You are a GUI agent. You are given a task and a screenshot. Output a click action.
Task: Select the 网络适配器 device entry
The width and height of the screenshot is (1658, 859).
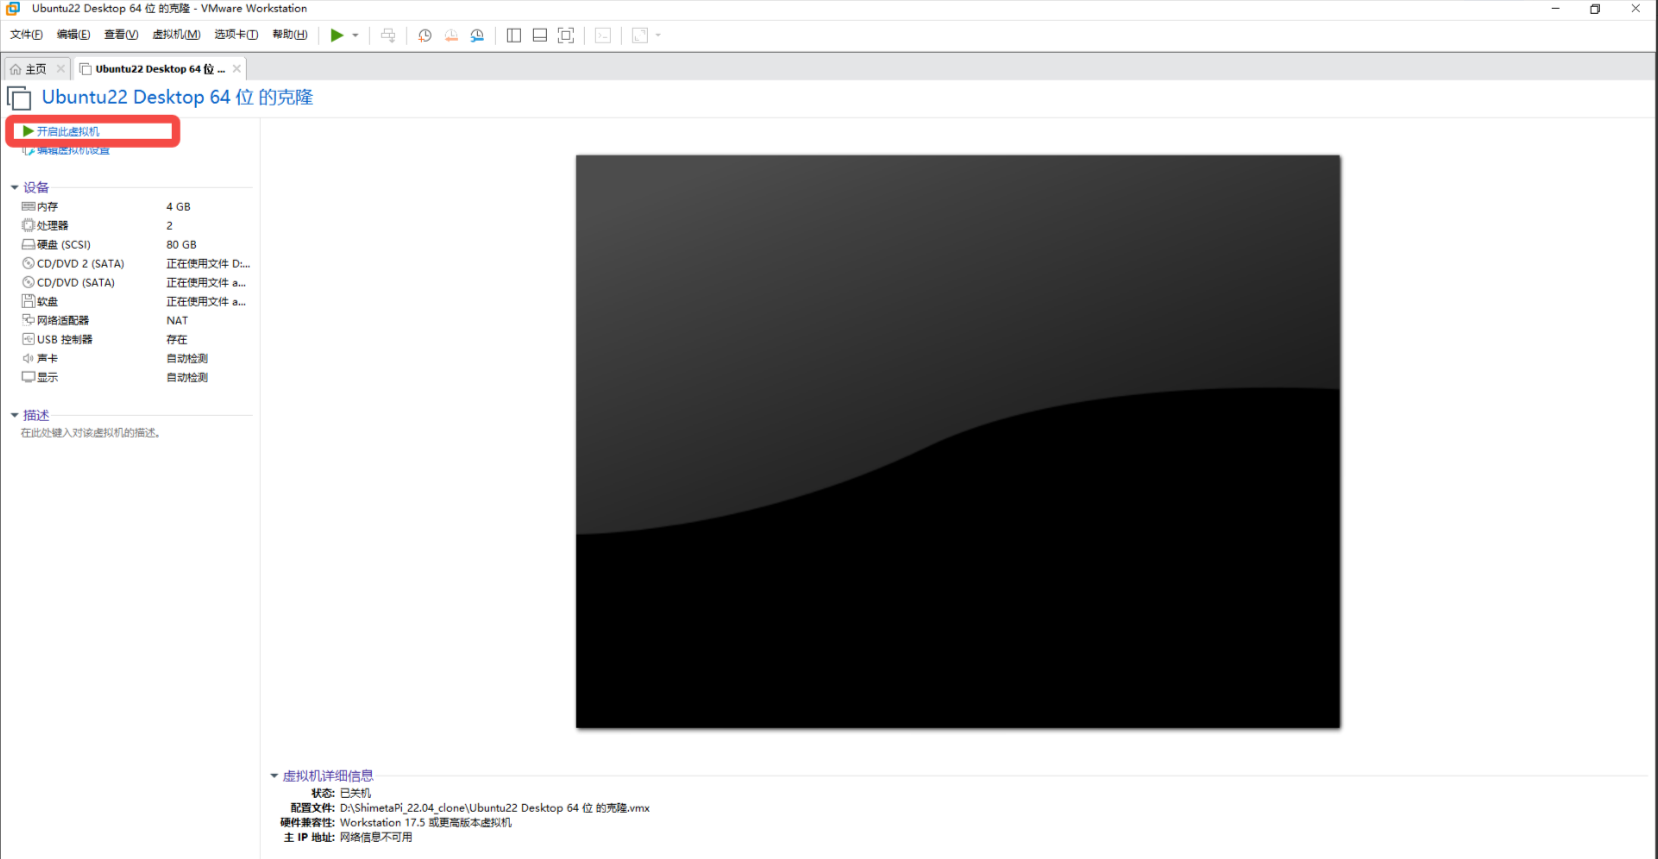(x=63, y=321)
